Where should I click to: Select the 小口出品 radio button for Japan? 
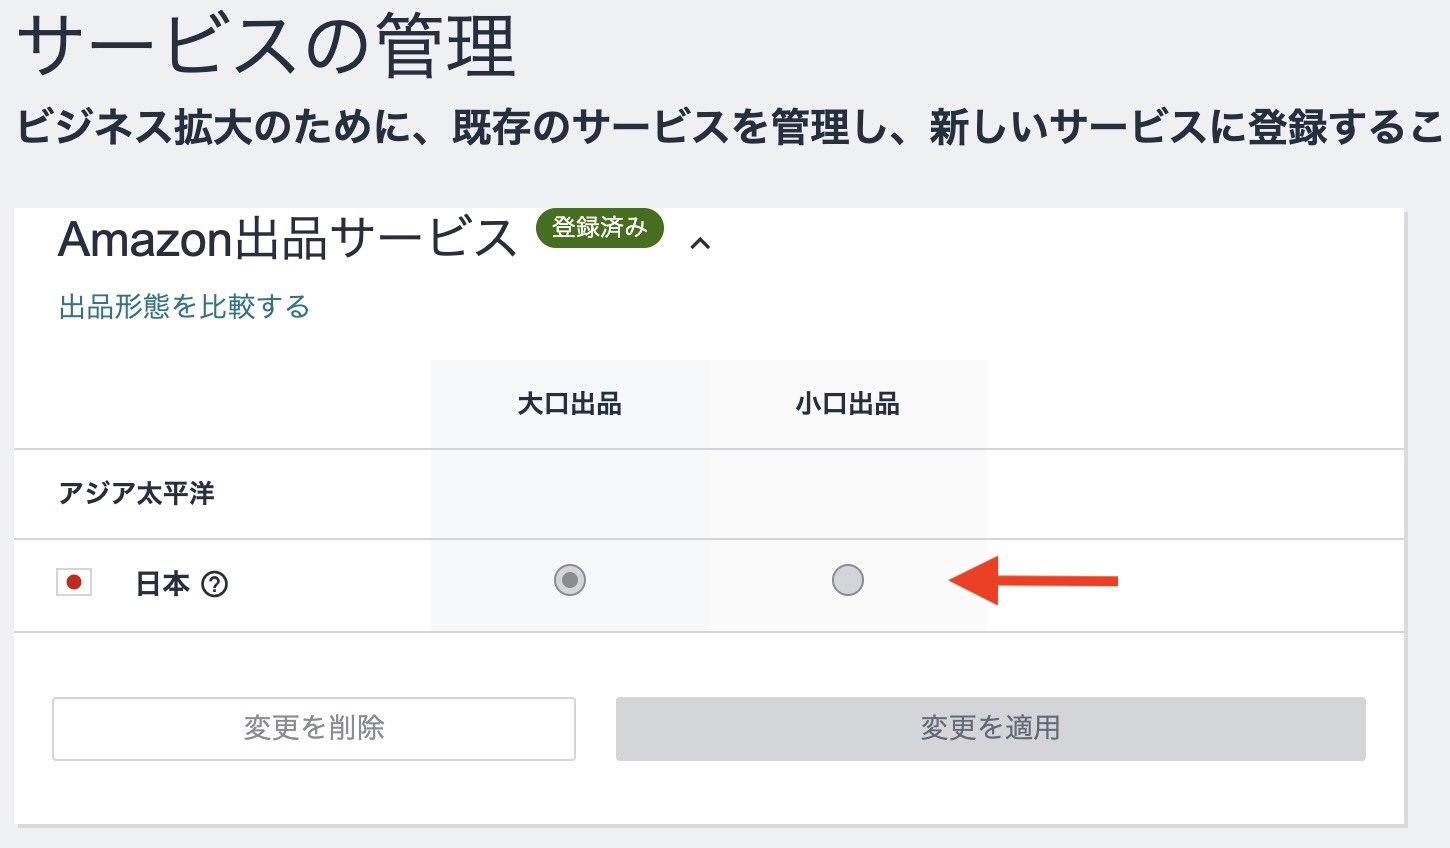847,580
